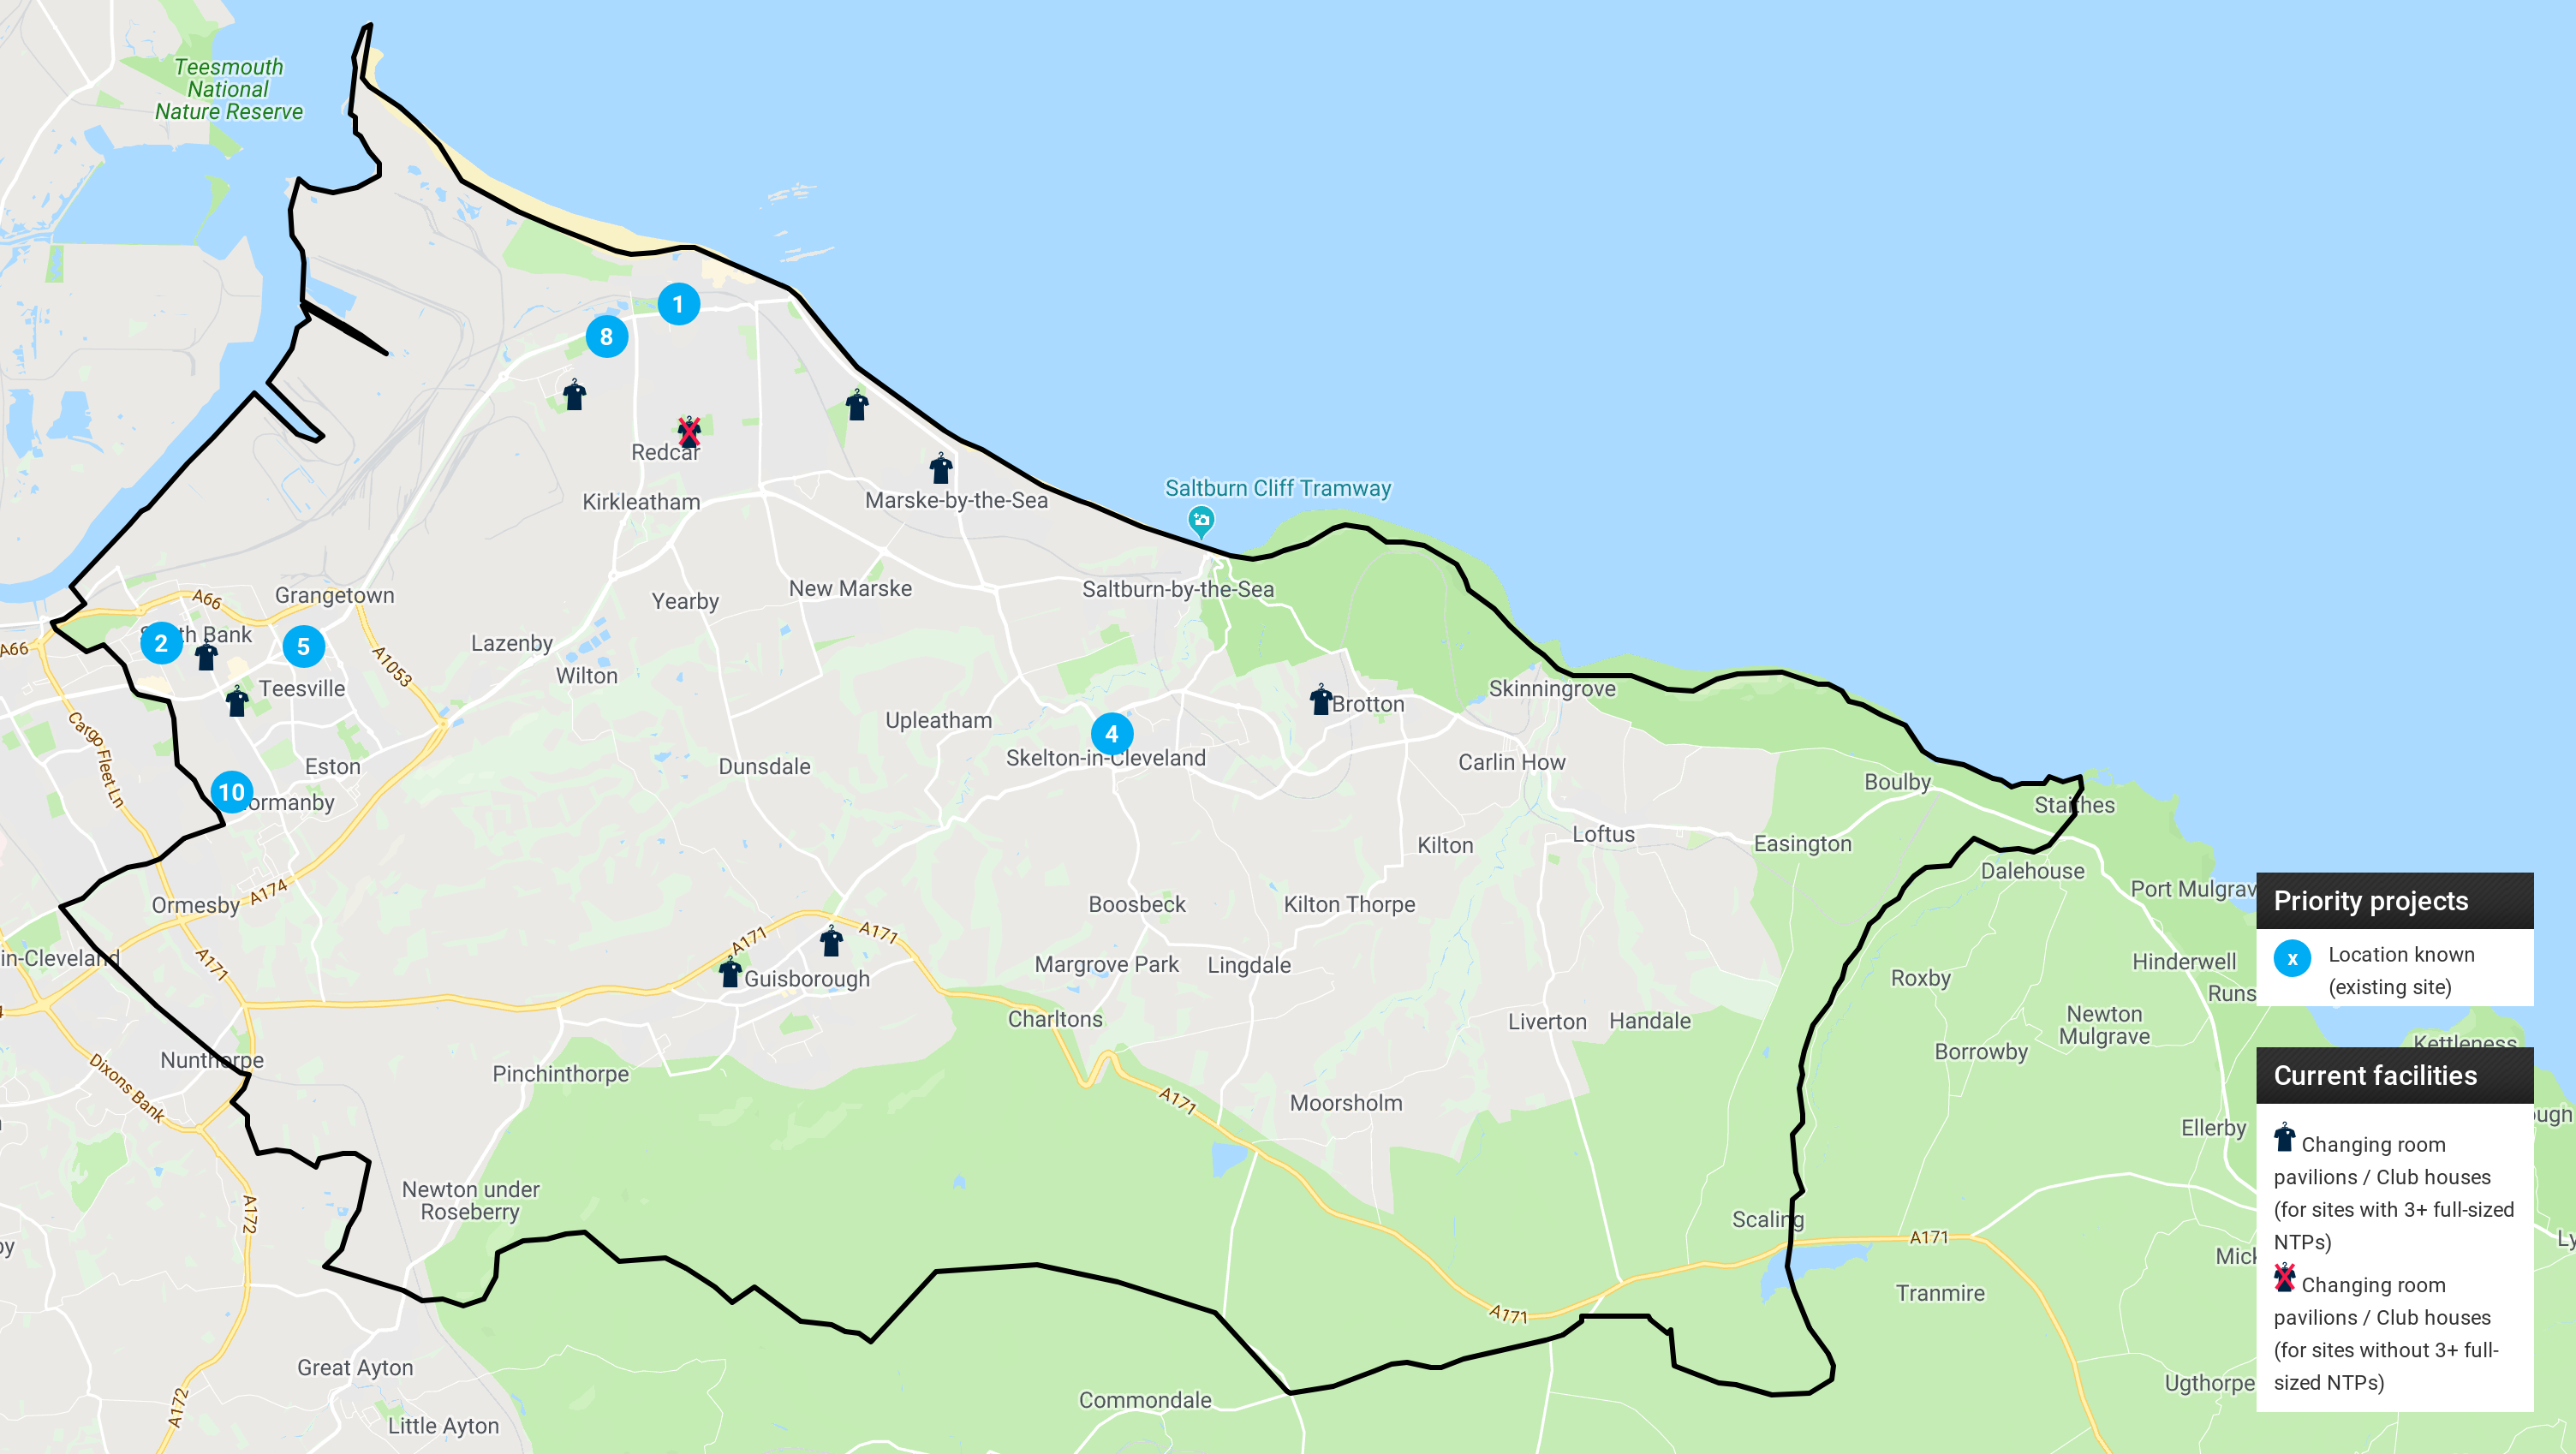
Task: Click the Grangetown label
Action: tap(334, 595)
